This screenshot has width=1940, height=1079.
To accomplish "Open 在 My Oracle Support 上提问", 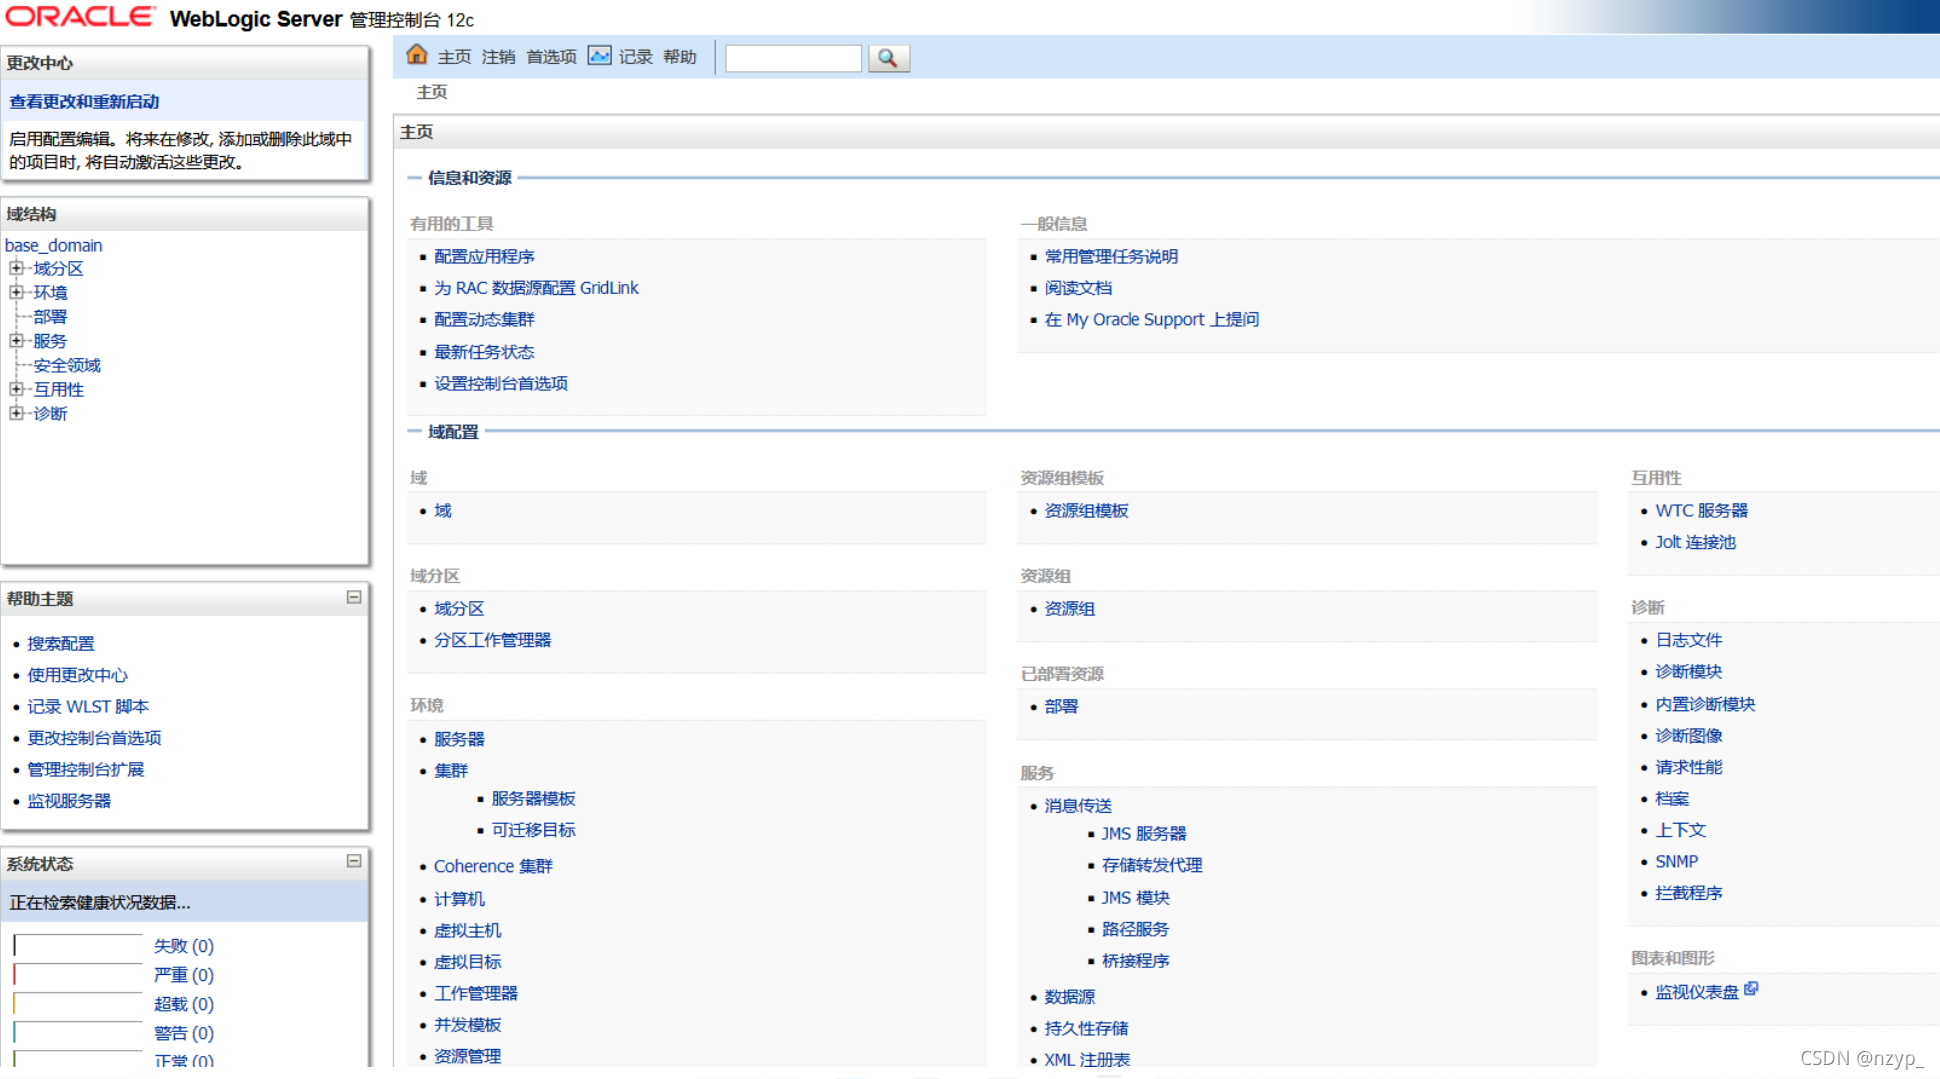I will pyautogui.click(x=1152, y=319).
